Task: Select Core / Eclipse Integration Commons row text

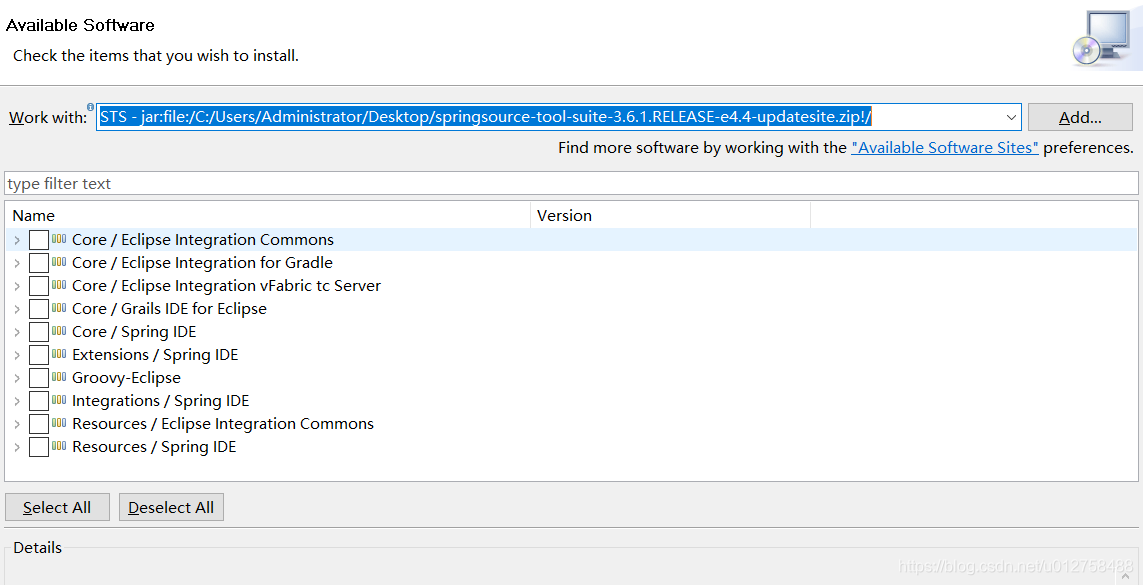Action: point(203,240)
